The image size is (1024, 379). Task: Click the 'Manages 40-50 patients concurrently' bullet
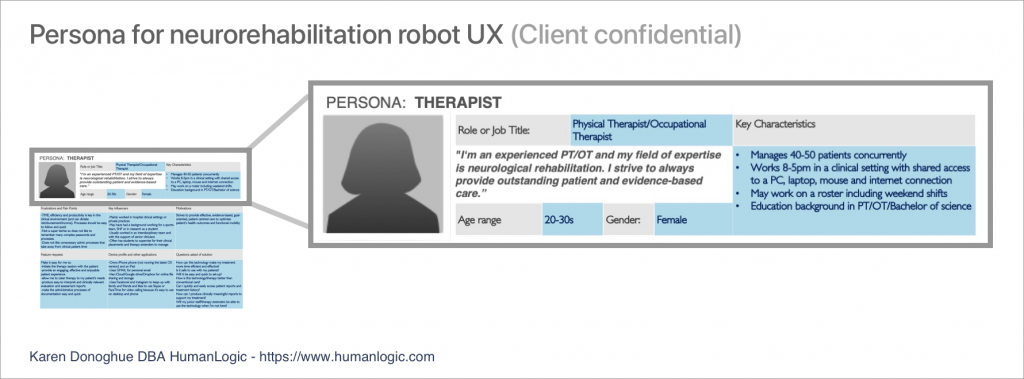pos(828,155)
